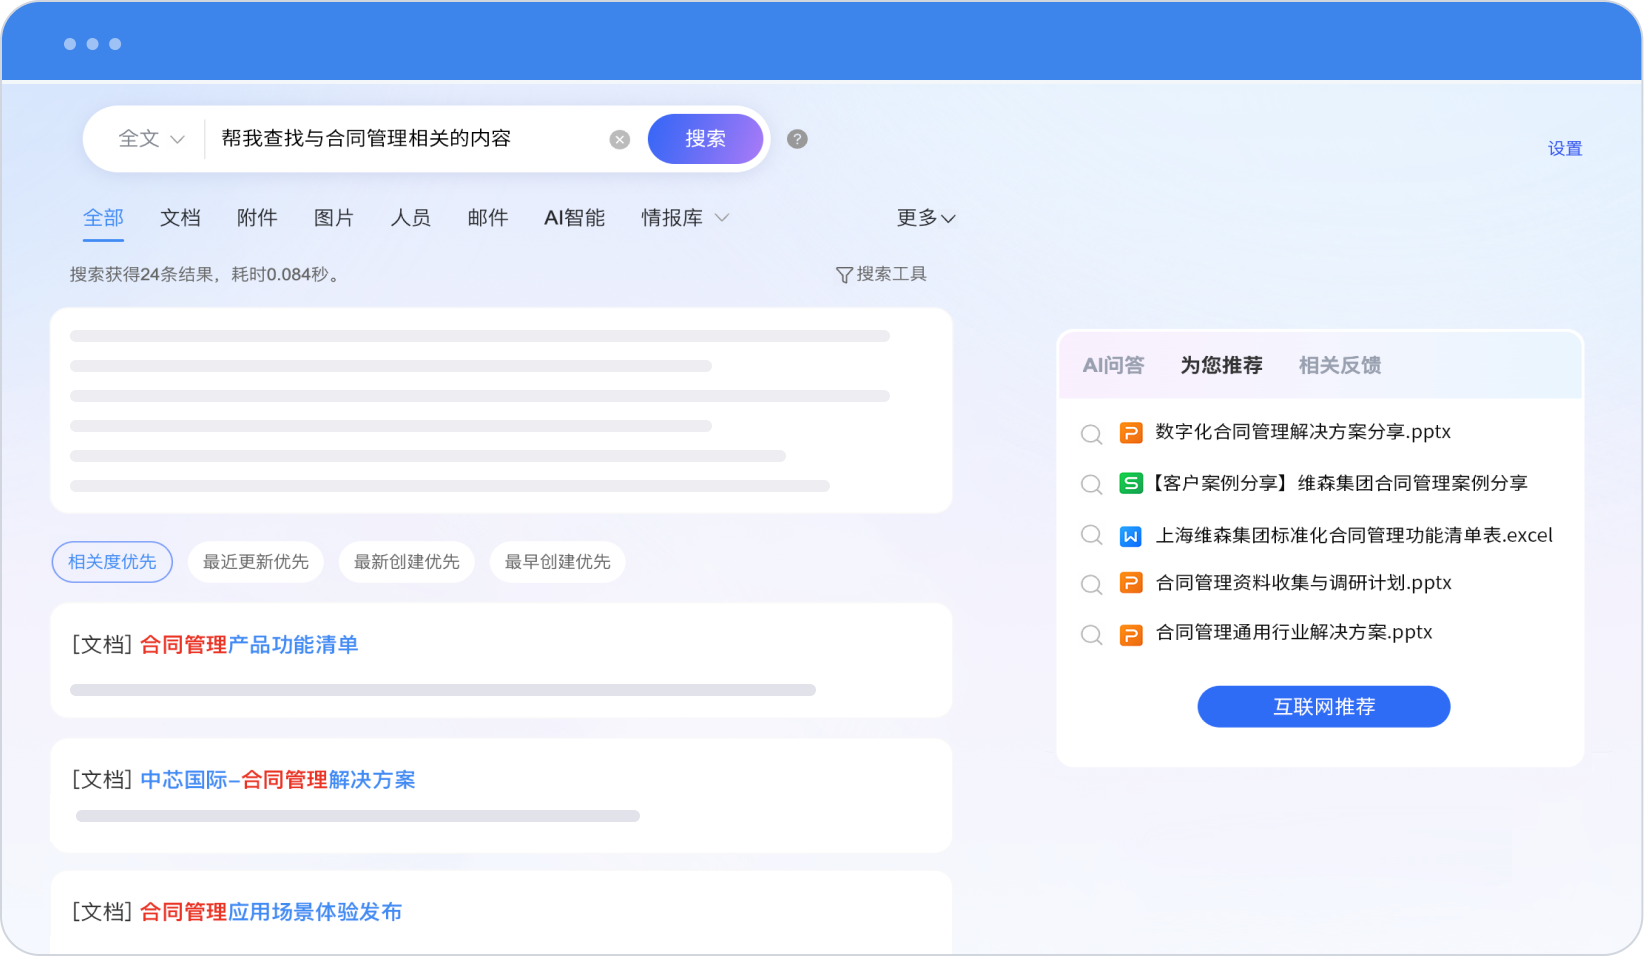Click the search text input field

(x=400, y=139)
